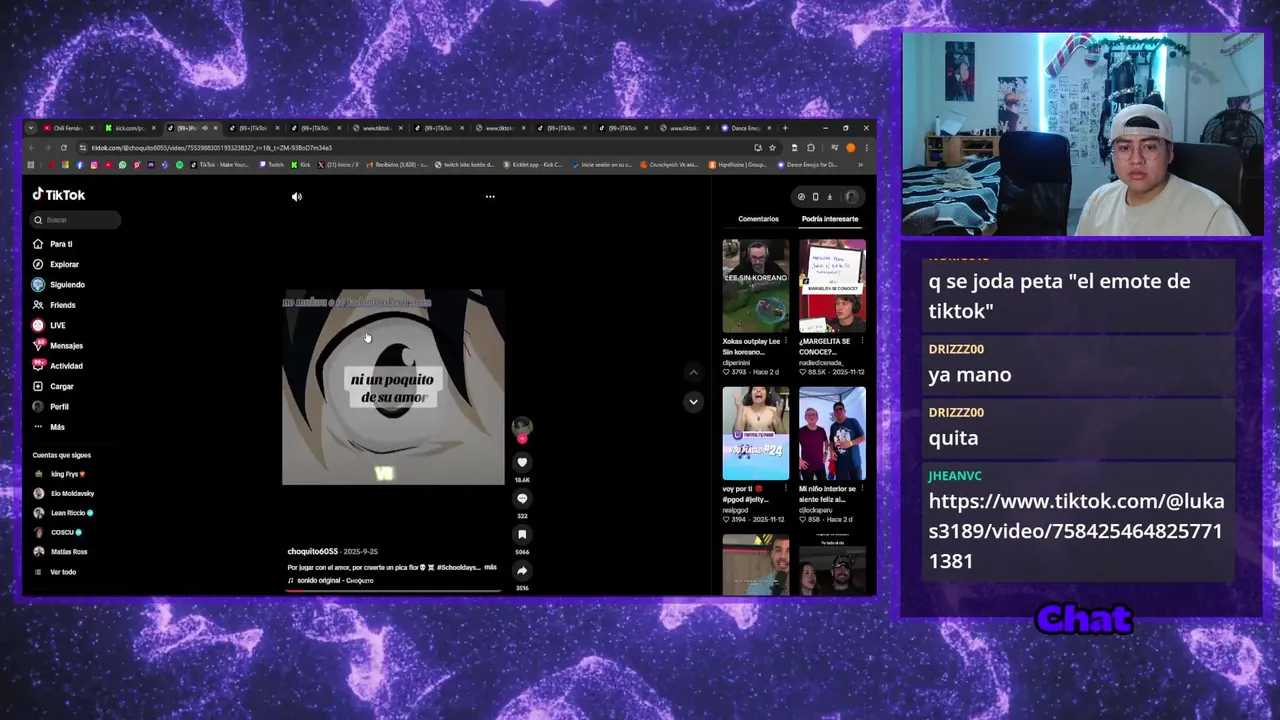This screenshot has width=1280, height=720.
Task: Go to previous video with up chevron
Action: 693,372
